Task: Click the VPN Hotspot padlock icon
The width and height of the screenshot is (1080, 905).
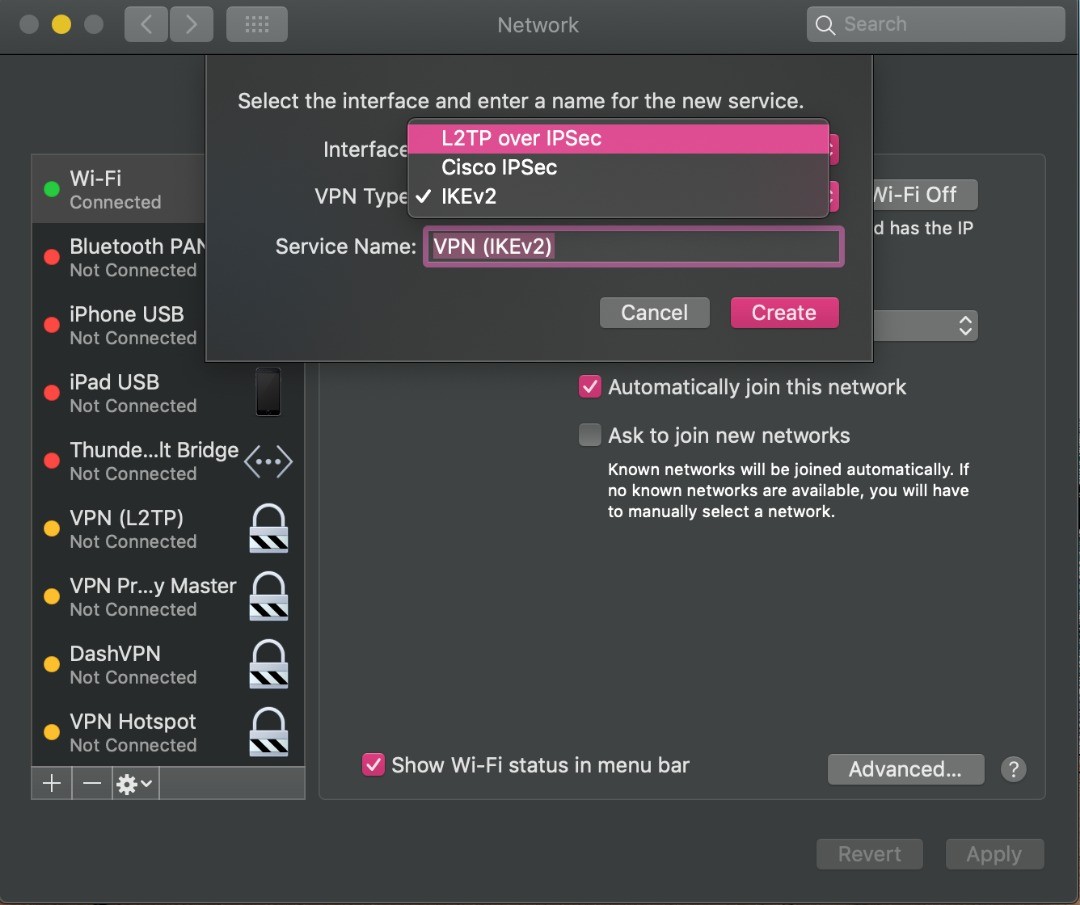Action: click(x=268, y=733)
